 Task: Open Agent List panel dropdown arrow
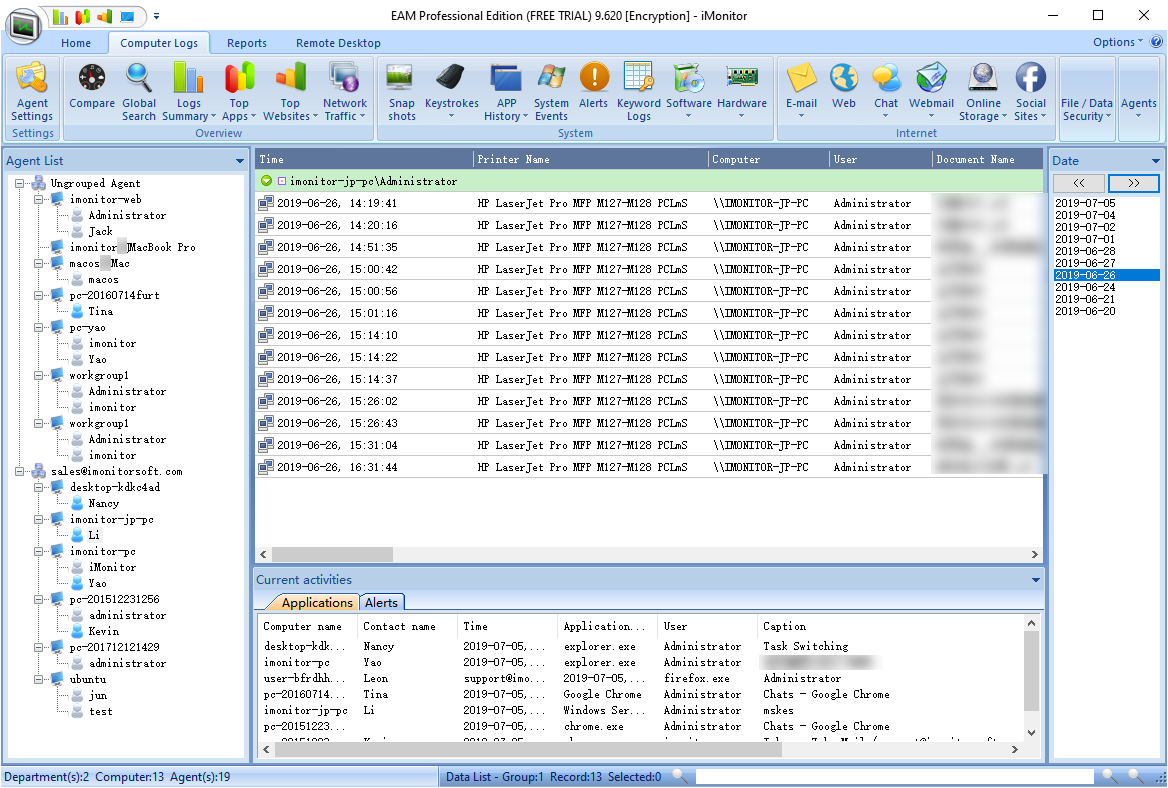pos(240,161)
